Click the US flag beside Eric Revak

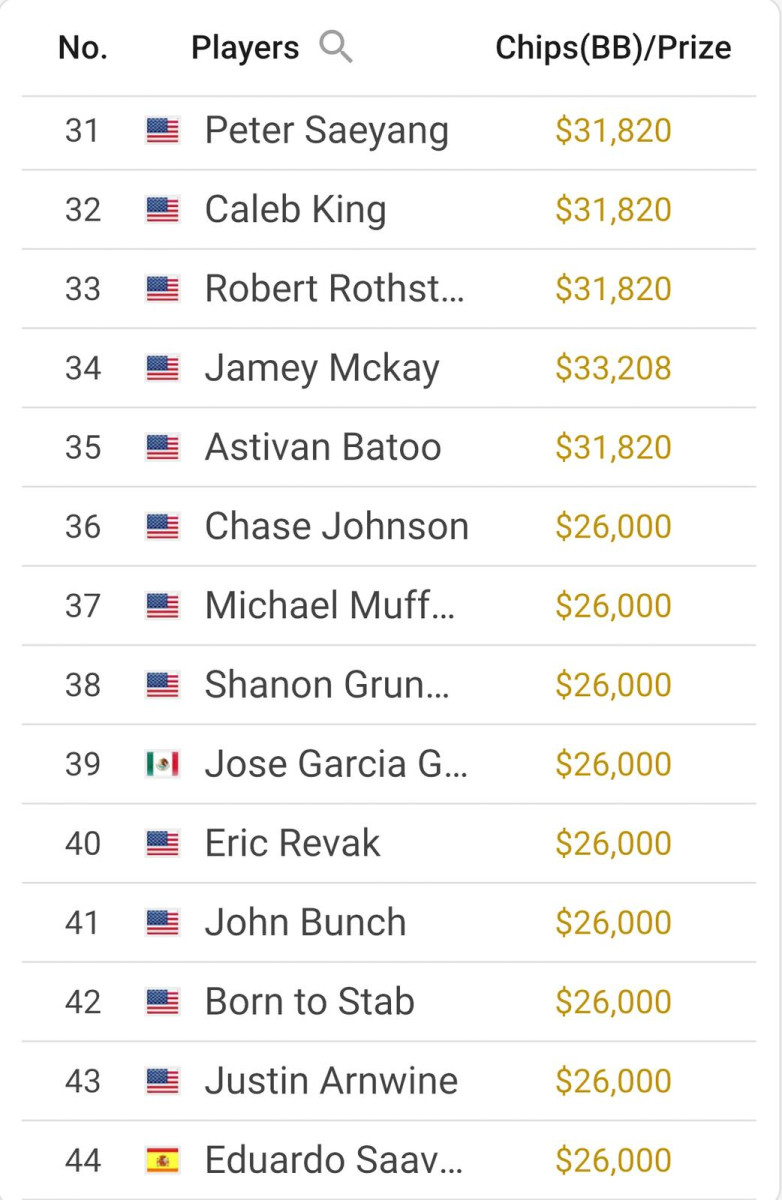tap(162, 843)
